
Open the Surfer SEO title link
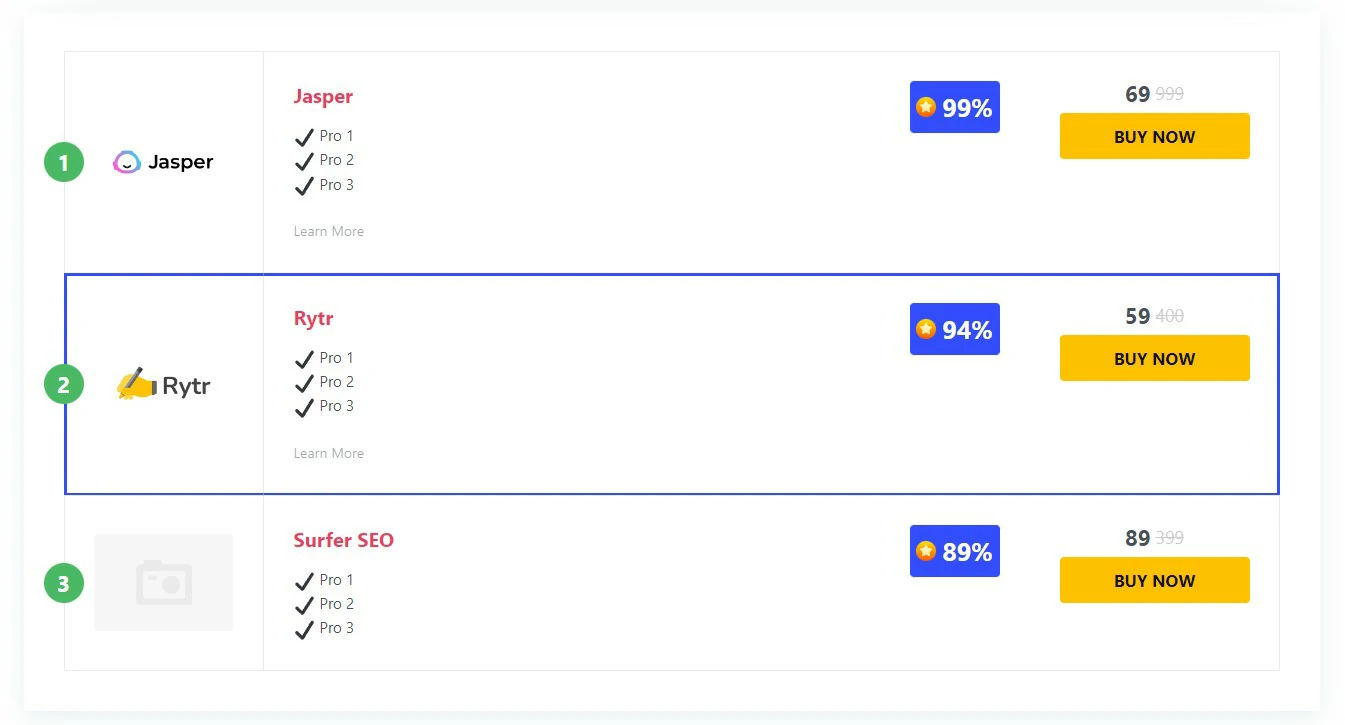[343, 540]
